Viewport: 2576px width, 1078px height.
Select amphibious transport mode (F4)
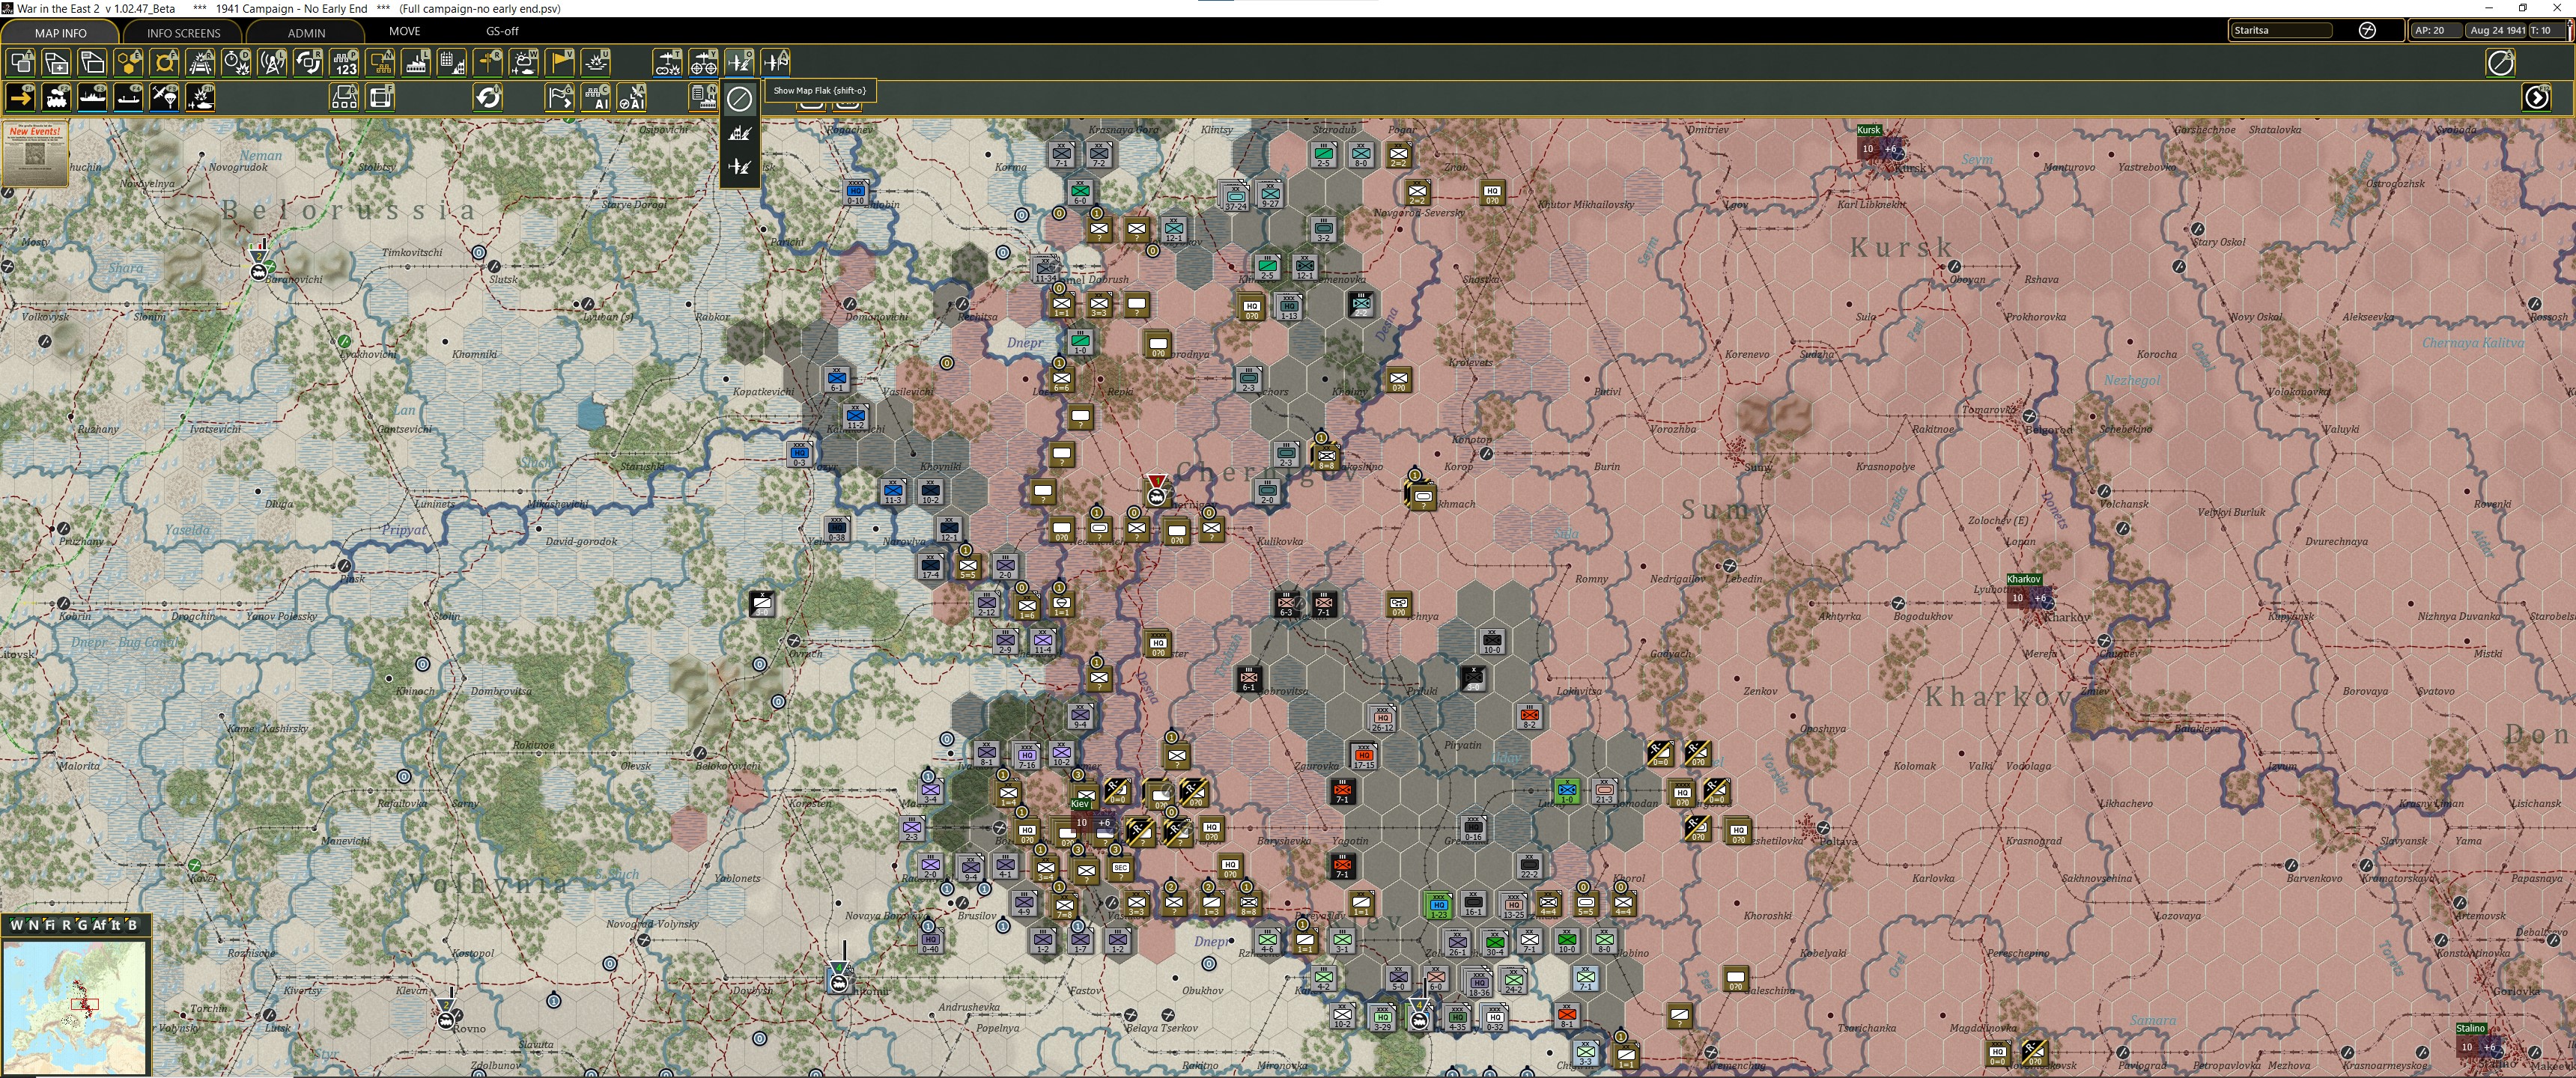tap(129, 97)
